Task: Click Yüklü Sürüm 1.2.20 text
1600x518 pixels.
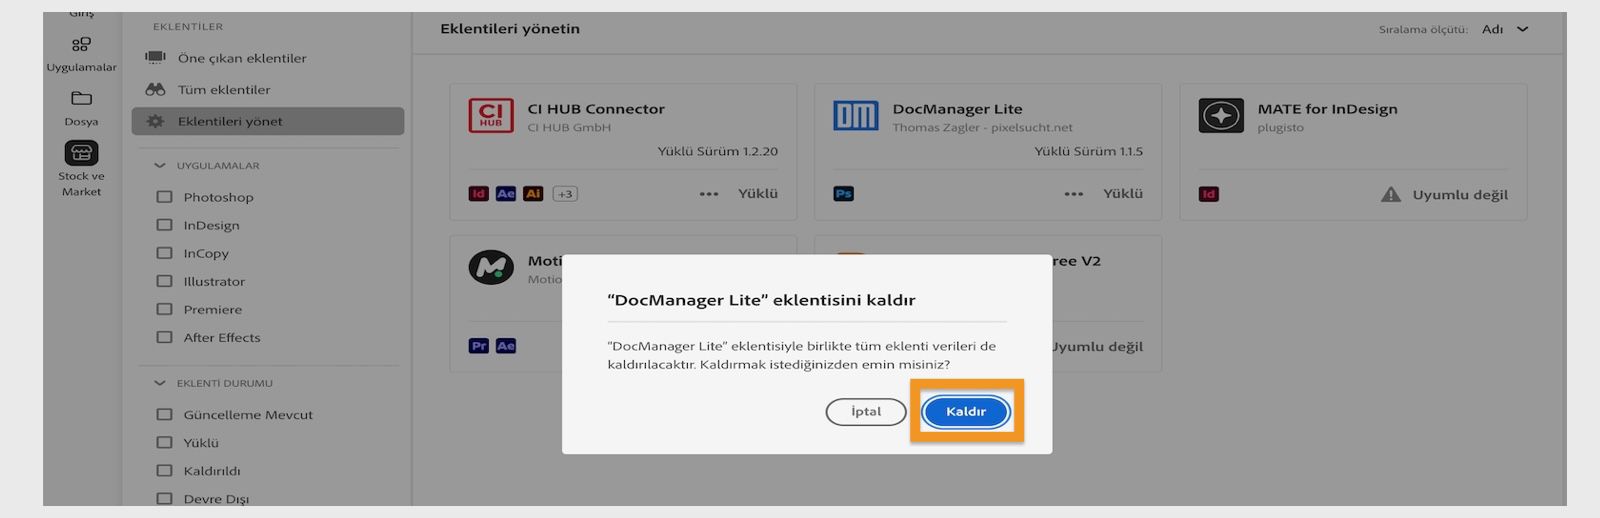Action: click(x=717, y=151)
